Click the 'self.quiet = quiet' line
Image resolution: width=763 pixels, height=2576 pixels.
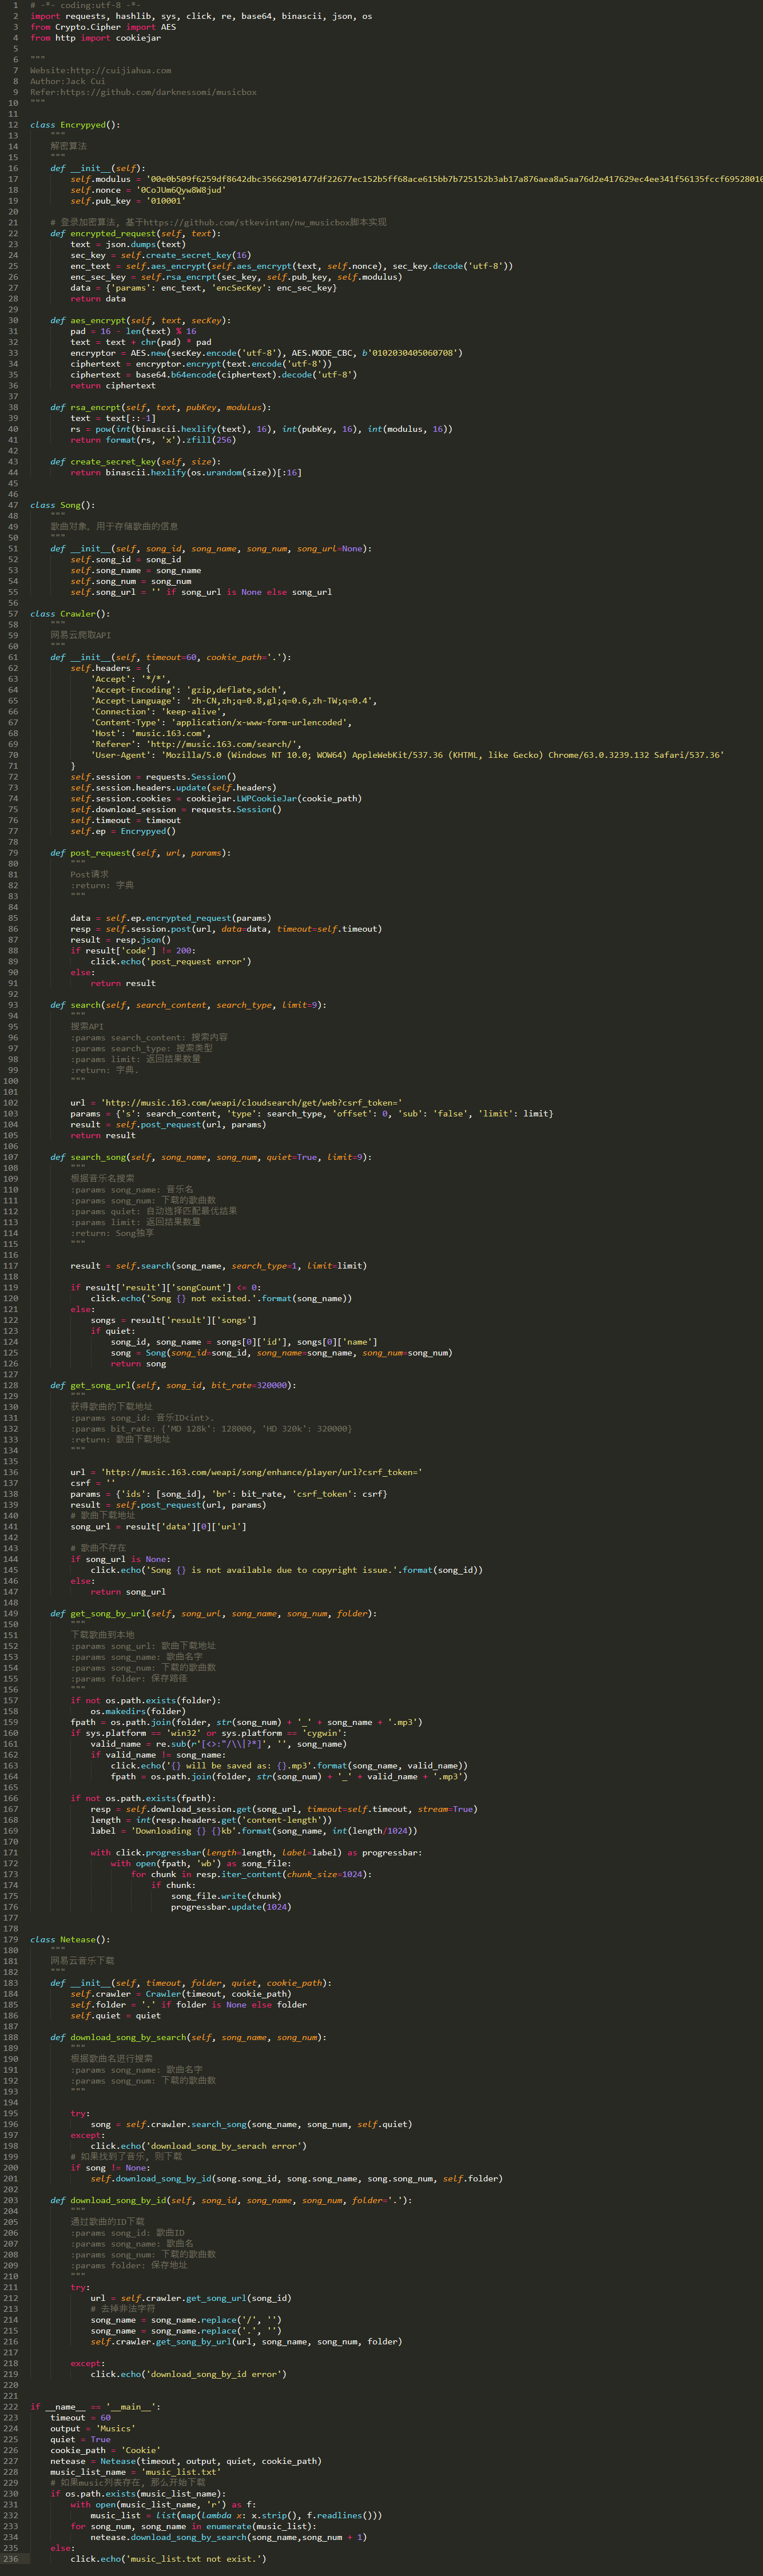point(115,2015)
